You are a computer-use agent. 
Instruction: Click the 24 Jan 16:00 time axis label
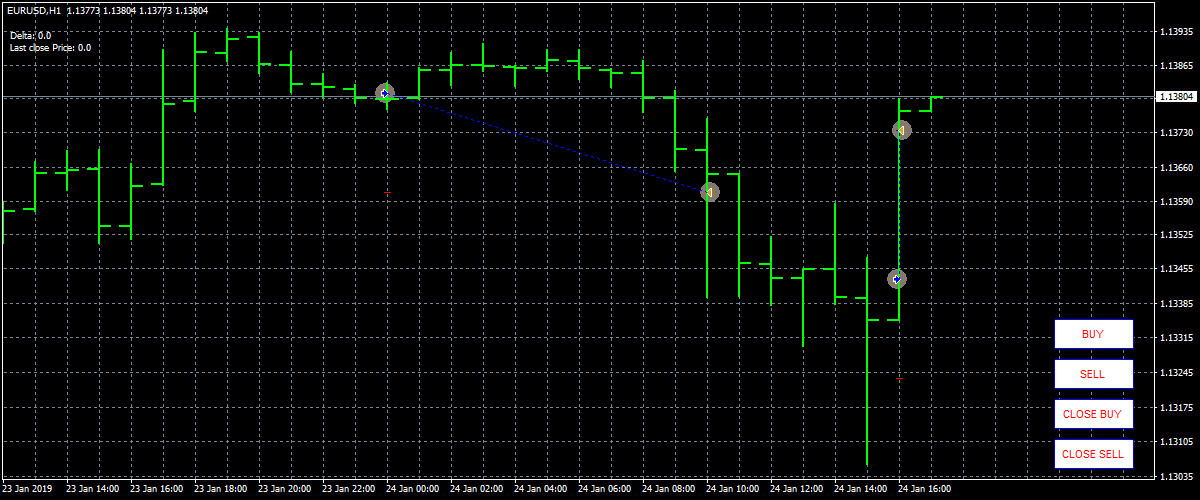924,490
